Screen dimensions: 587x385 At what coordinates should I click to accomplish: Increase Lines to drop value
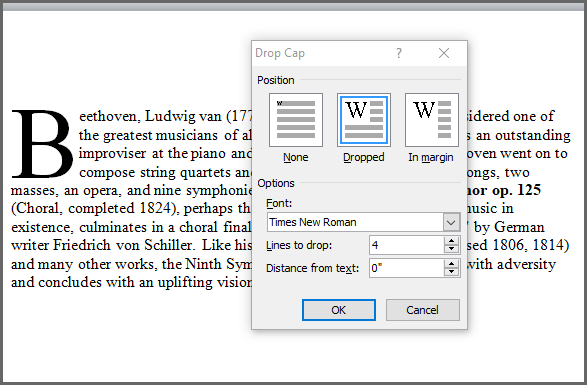pyautogui.click(x=451, y=241)
